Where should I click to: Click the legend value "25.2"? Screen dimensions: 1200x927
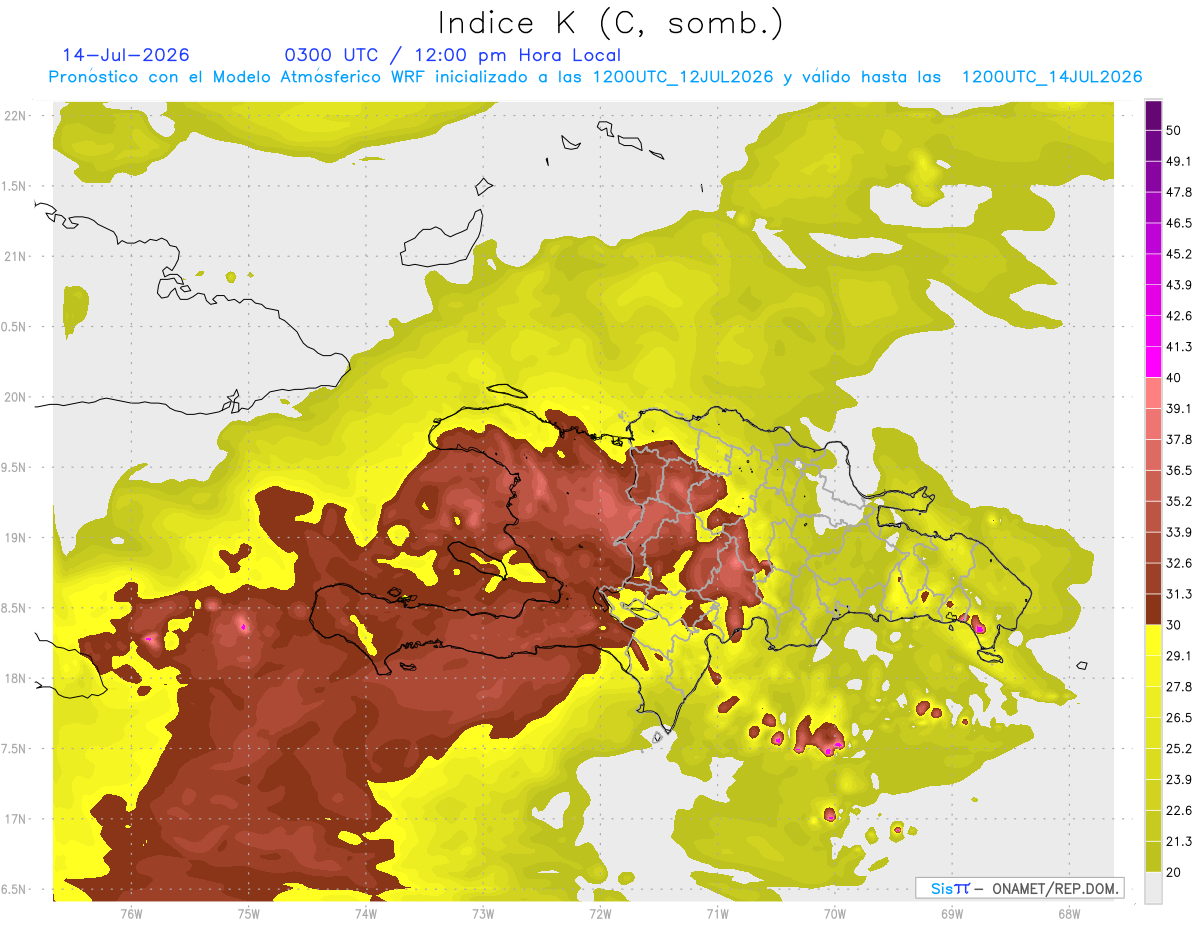pos(1178,749)
